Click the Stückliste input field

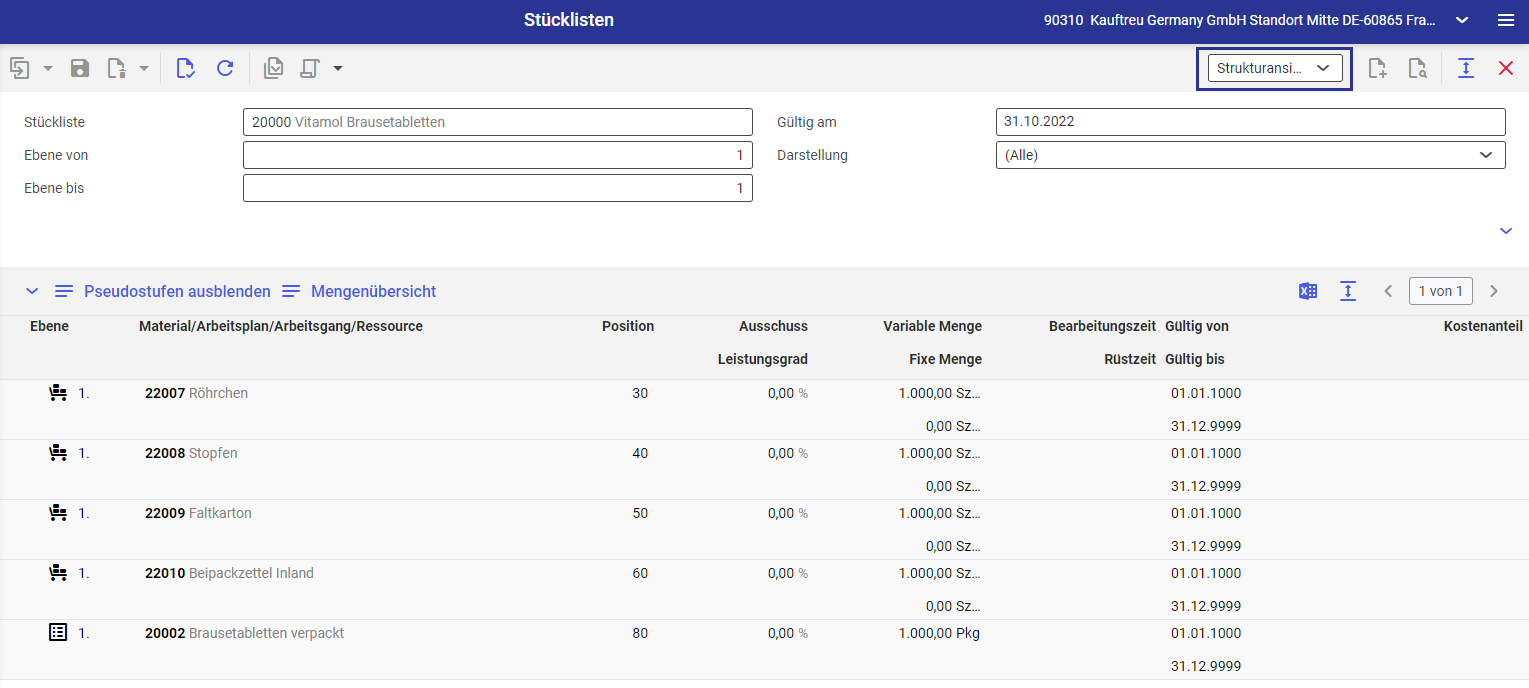pyautogui.click(x=497, y=122)
